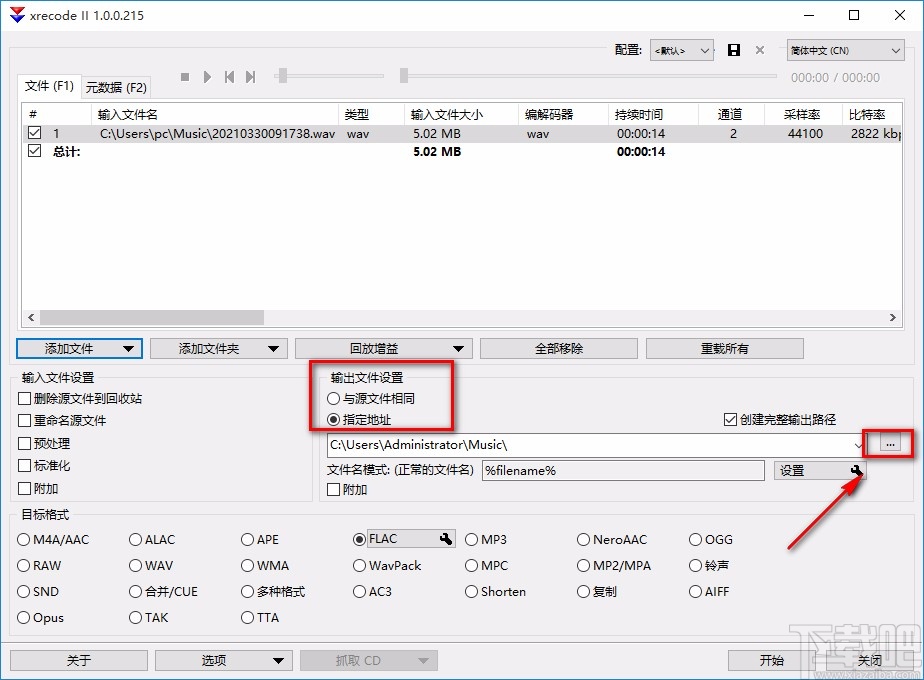Click the previous track playback icon
Image resolution: width=924 pixels, height=680 pixels.
[x=230, y=76]
